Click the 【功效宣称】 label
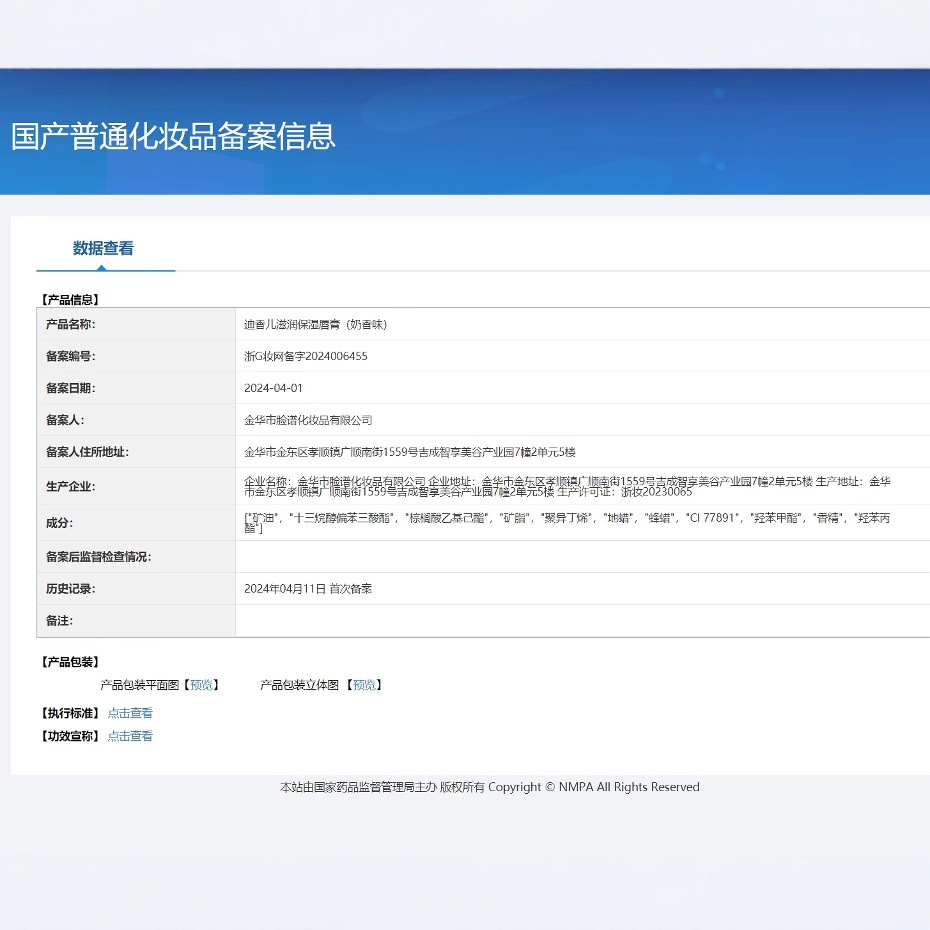Screen dimensions: 930x930 tap(69, 736)
